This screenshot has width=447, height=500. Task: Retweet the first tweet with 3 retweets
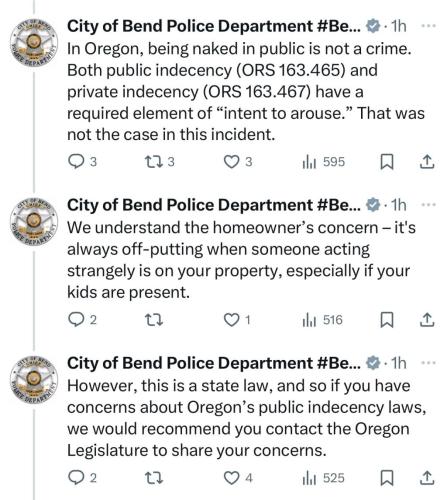159,162
